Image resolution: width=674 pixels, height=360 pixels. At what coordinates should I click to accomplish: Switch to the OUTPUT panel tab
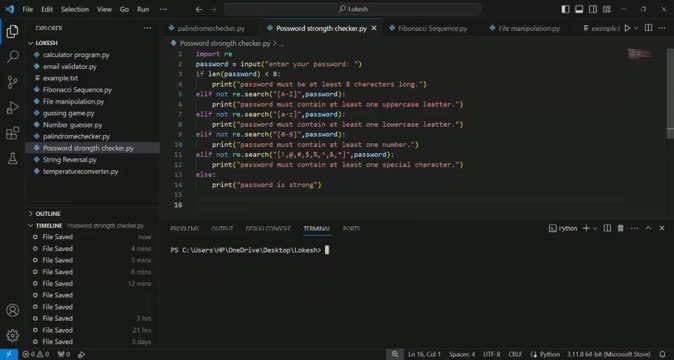tap(222, 229)
